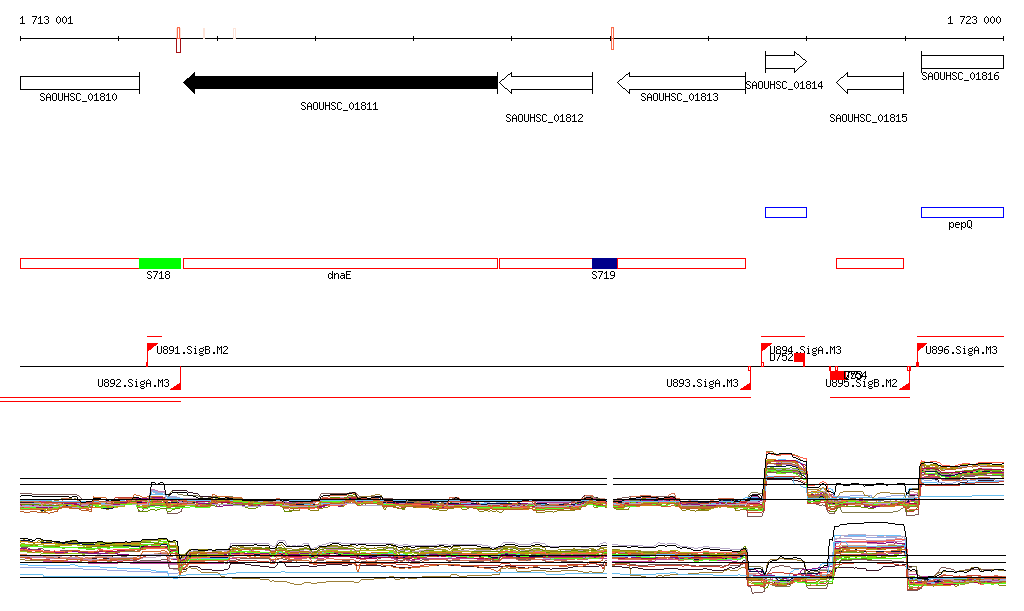Click the SAOUHSC_01810 label text

click(x=78, y=97)
